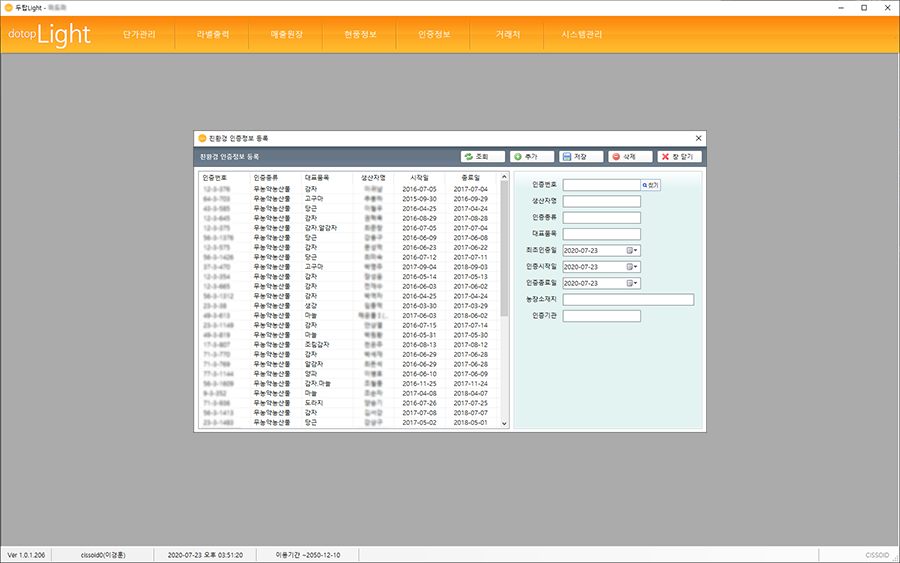Click the 농장소재지 input field
The height and width of the screenshot is (563, 900).
(x=628, y=299)
